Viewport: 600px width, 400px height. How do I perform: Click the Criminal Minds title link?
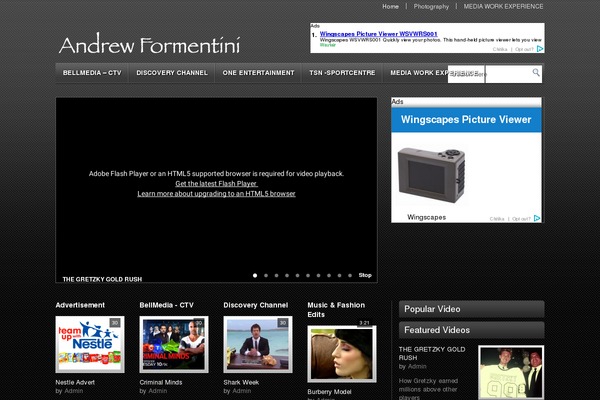161,382
